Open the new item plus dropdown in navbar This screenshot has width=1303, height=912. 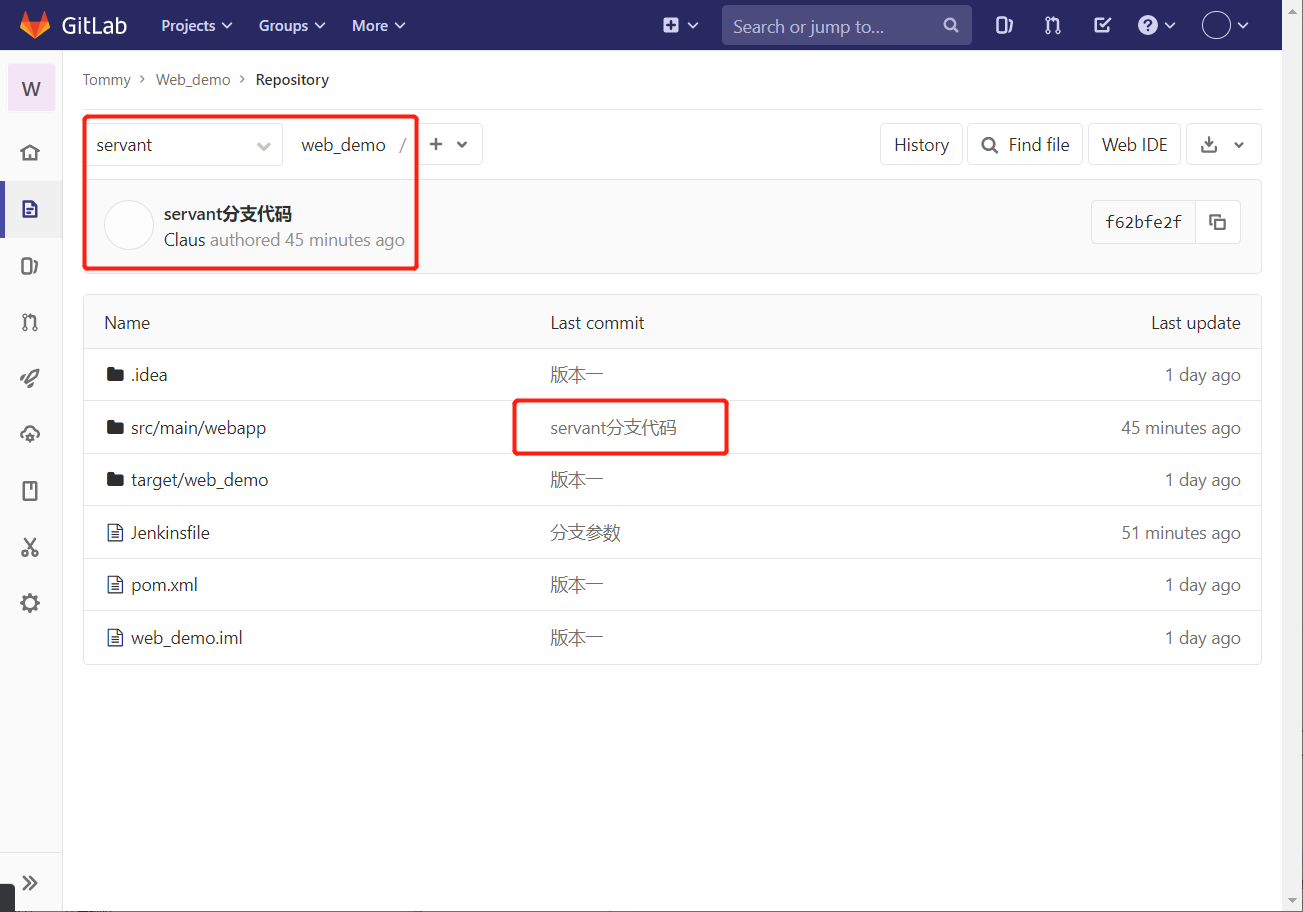680,25
